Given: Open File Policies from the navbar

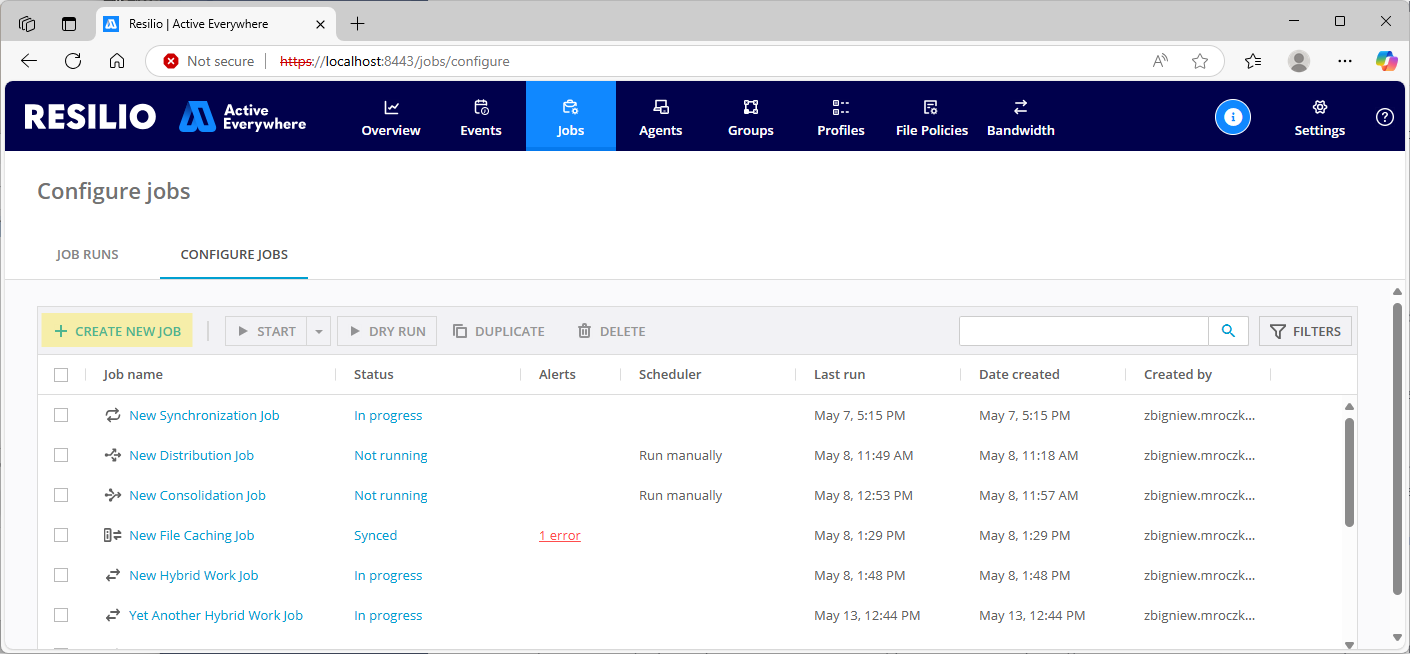Looking at the screenshot, I should tap(931, 117).
